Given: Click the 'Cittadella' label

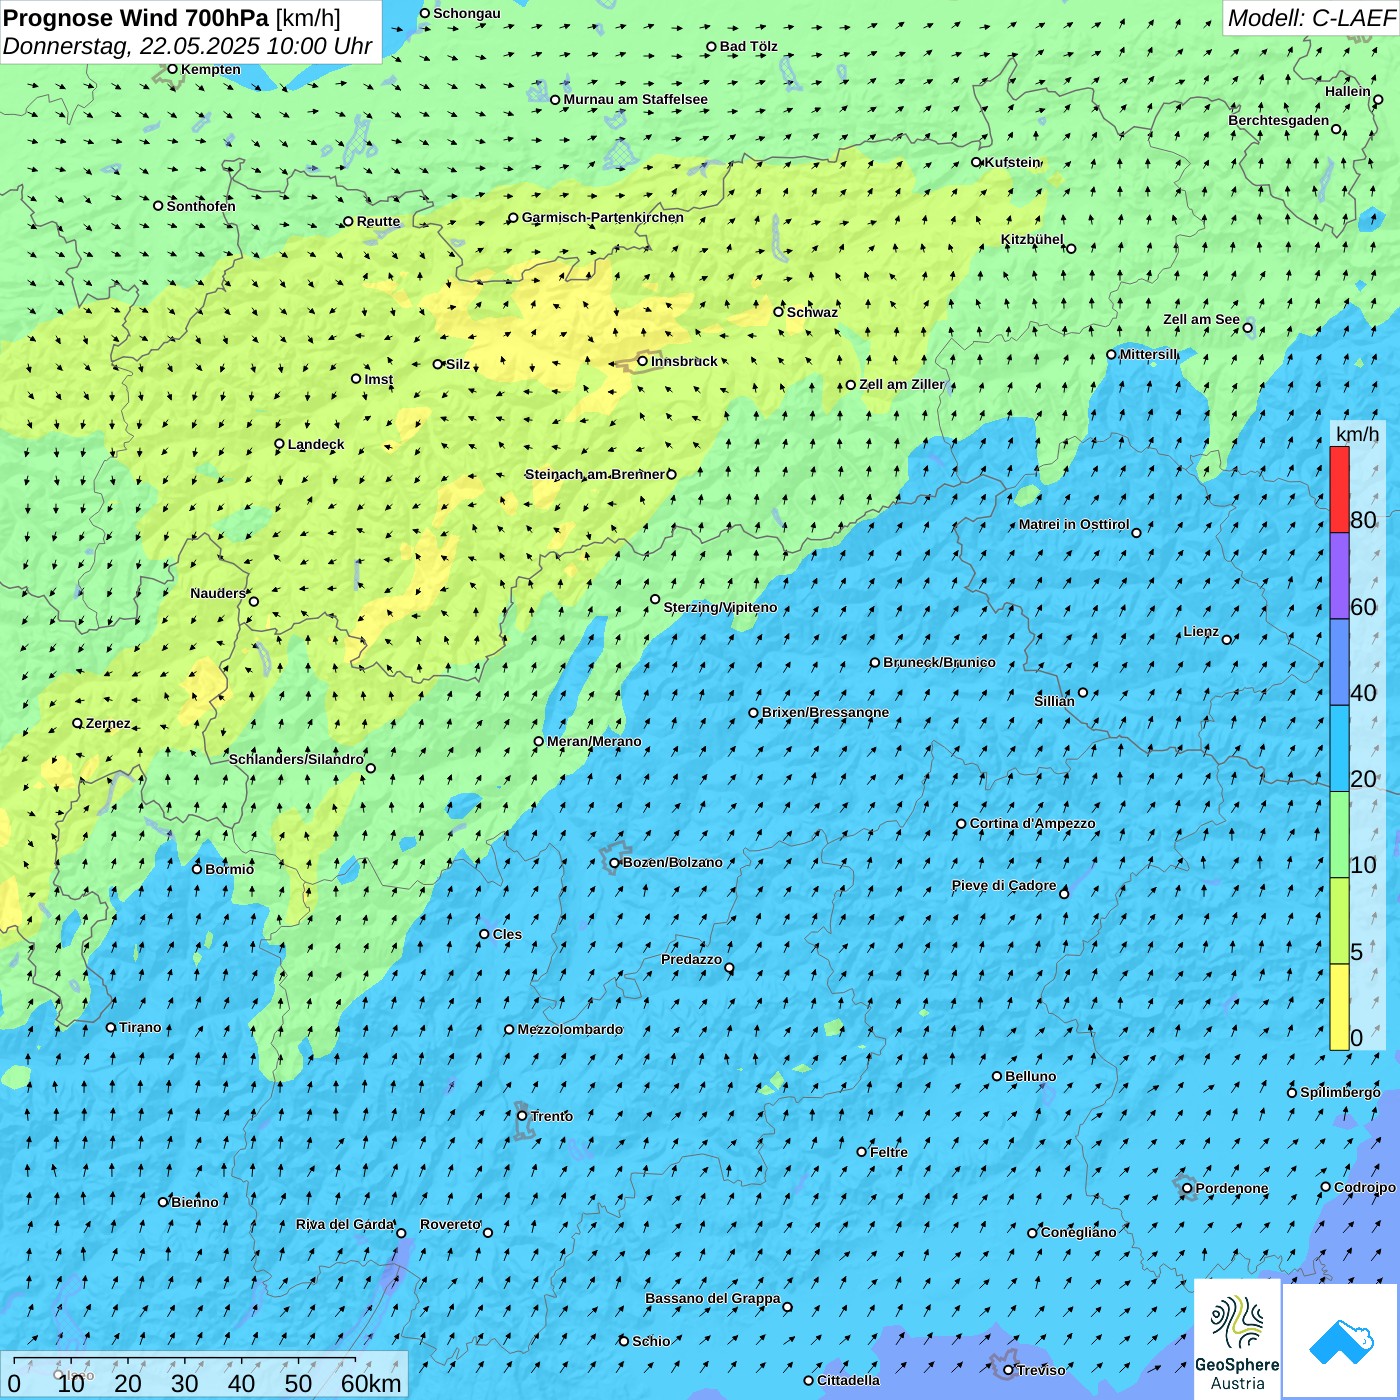Looking at the screenshot, I should pos(849,1380).
